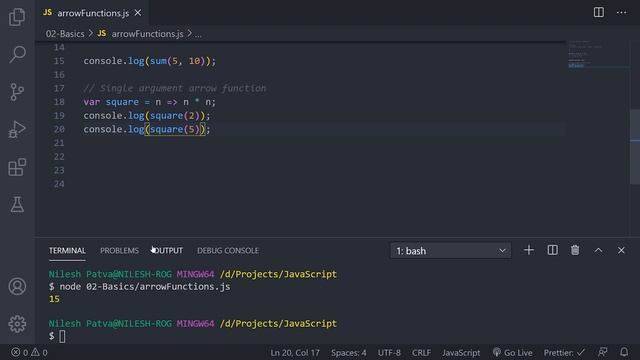Open notifications bell icon

pyautogui.click(x=624, y=352)
